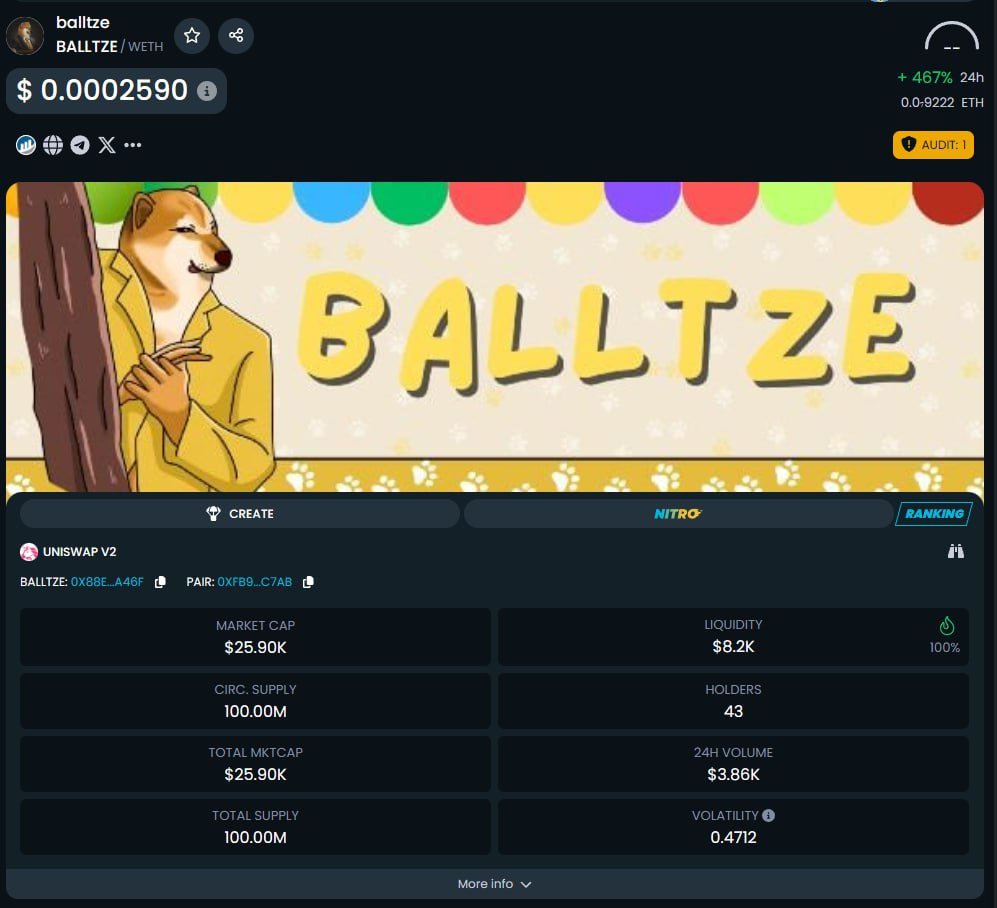Click the 0.0₇9222 ETH price text
The width and height of the screenshot is (997, 908).
pos(942,102)
